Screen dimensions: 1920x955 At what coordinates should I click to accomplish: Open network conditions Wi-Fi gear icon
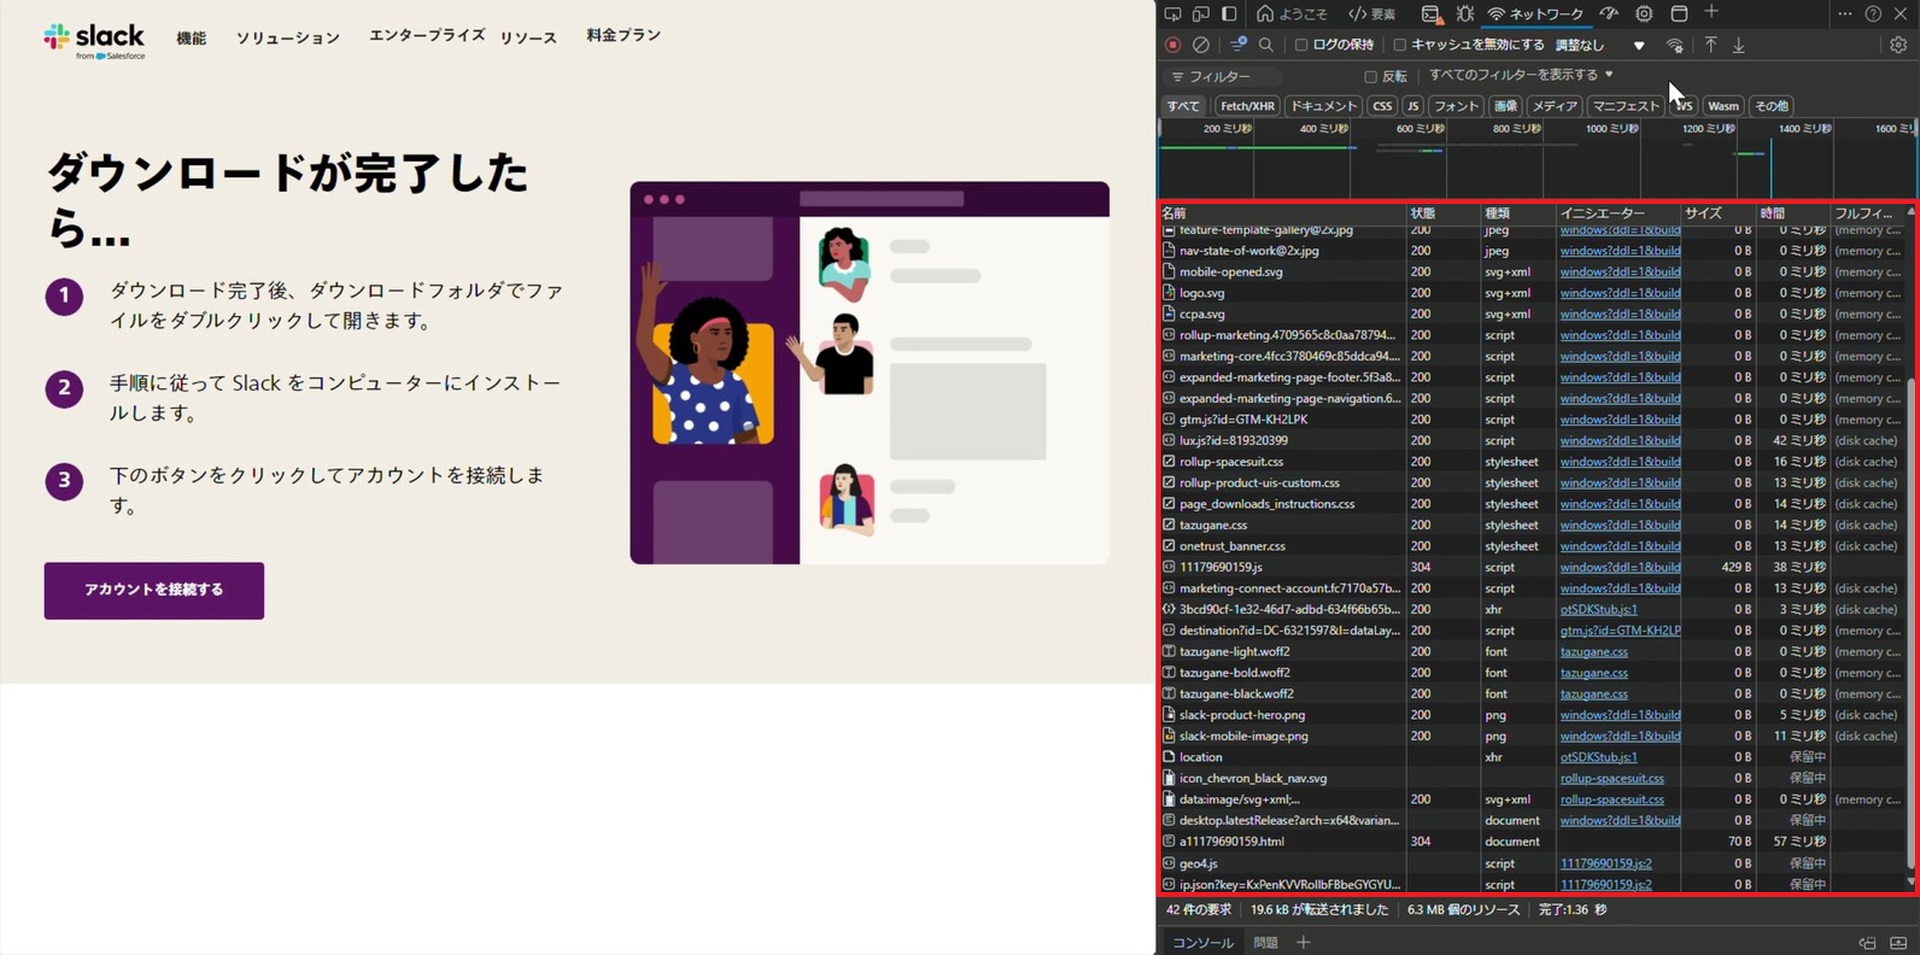coord(1675,45)
